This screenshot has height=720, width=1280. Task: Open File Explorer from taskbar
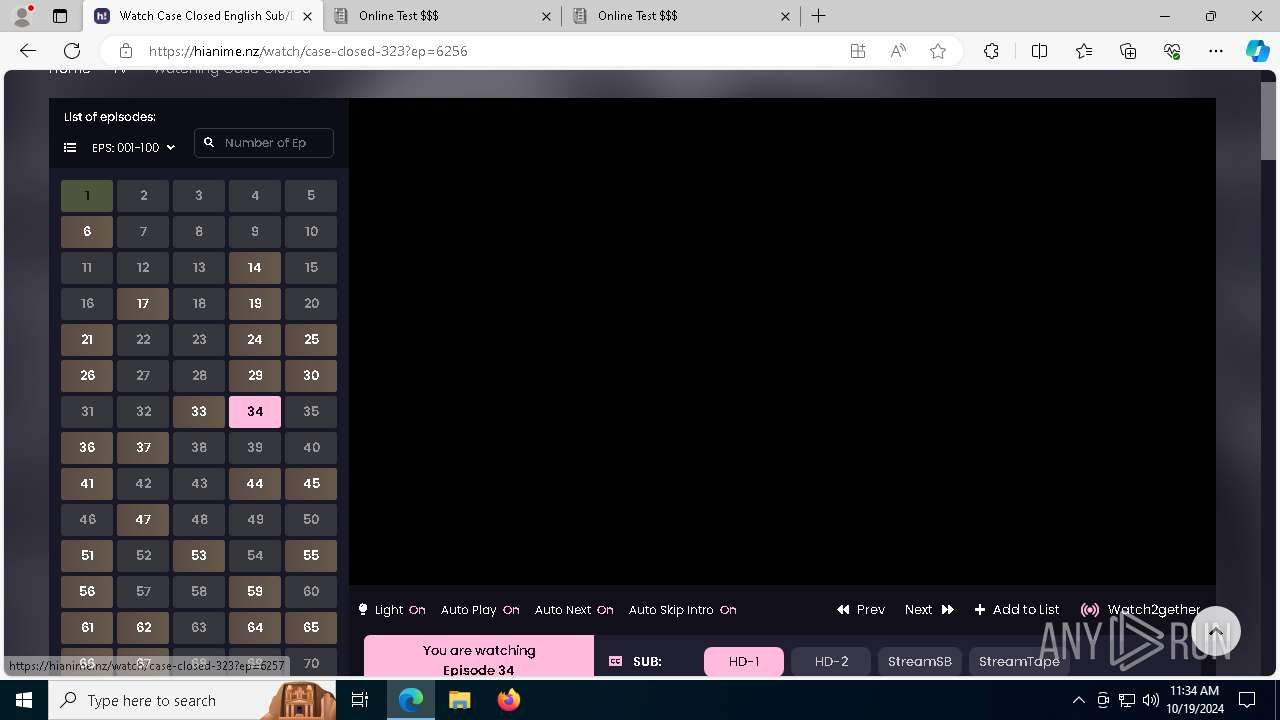pos(459,700)
